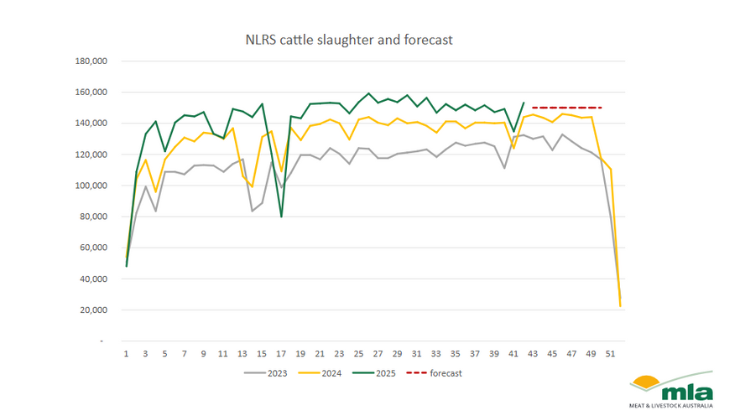Click week 51 on the x-axis
The height and width of the screenshot is (415, 740).
(x=608, y=353)
